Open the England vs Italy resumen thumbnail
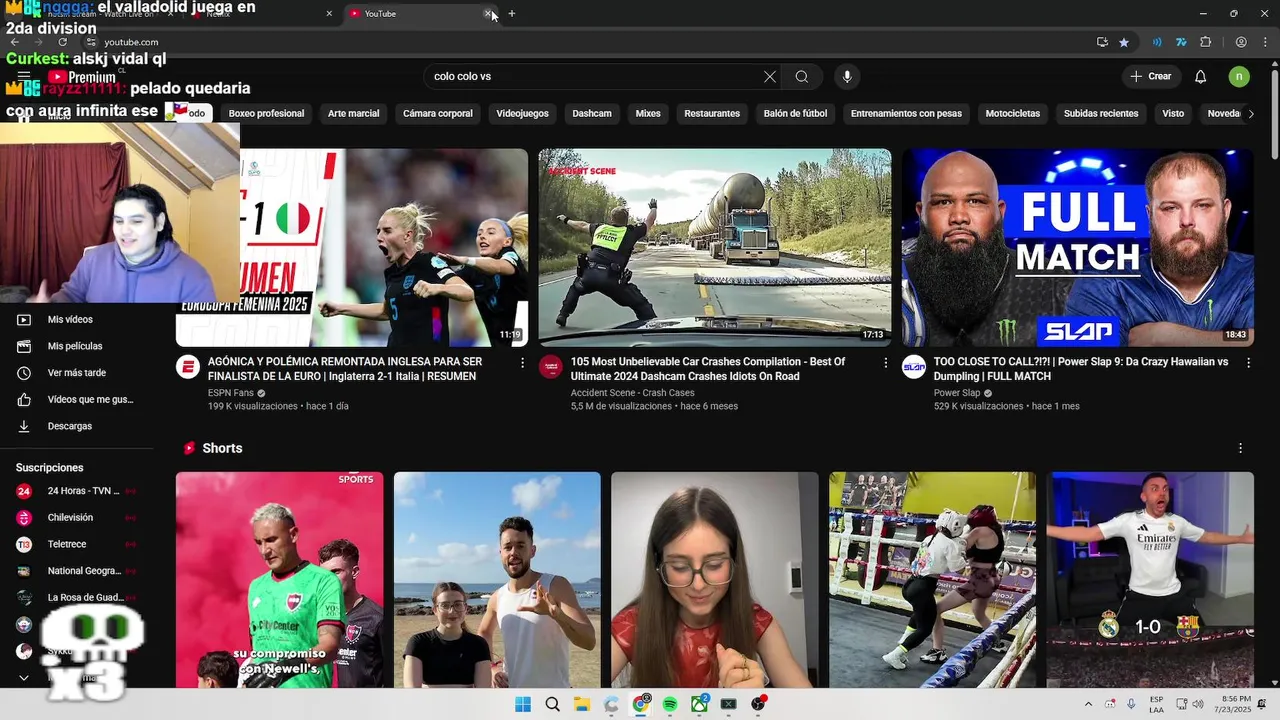The height and width of the screenshot is (720, 1280). coord(384,247)
